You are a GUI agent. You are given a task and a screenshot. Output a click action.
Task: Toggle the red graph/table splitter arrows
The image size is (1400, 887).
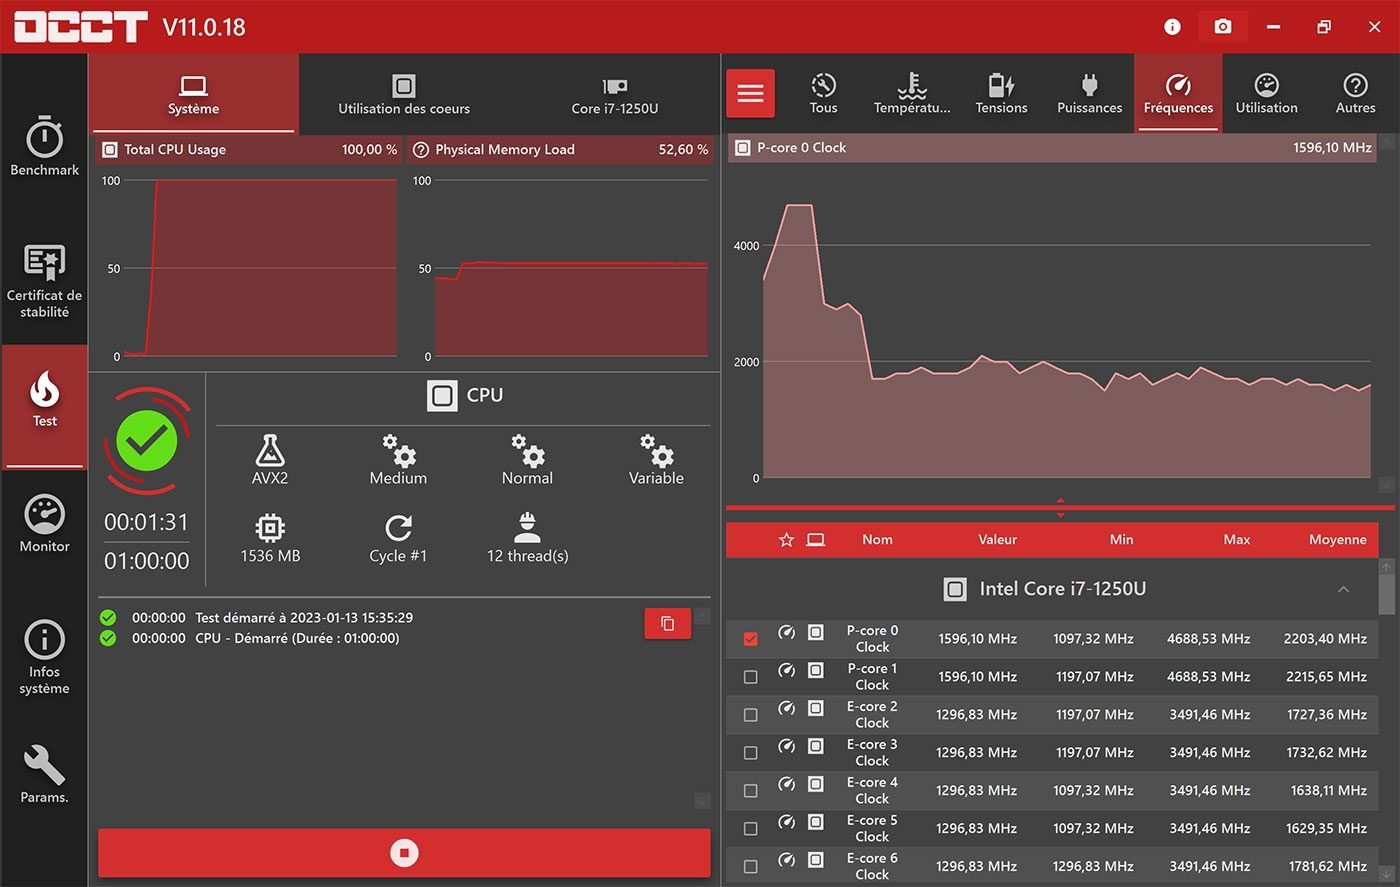(x=1060, y=507)
